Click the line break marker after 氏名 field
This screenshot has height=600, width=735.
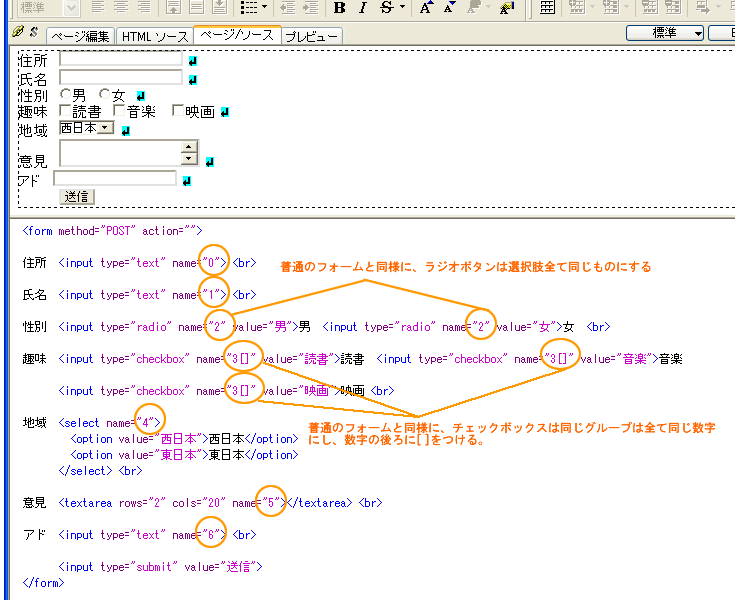tap(193, 80)
